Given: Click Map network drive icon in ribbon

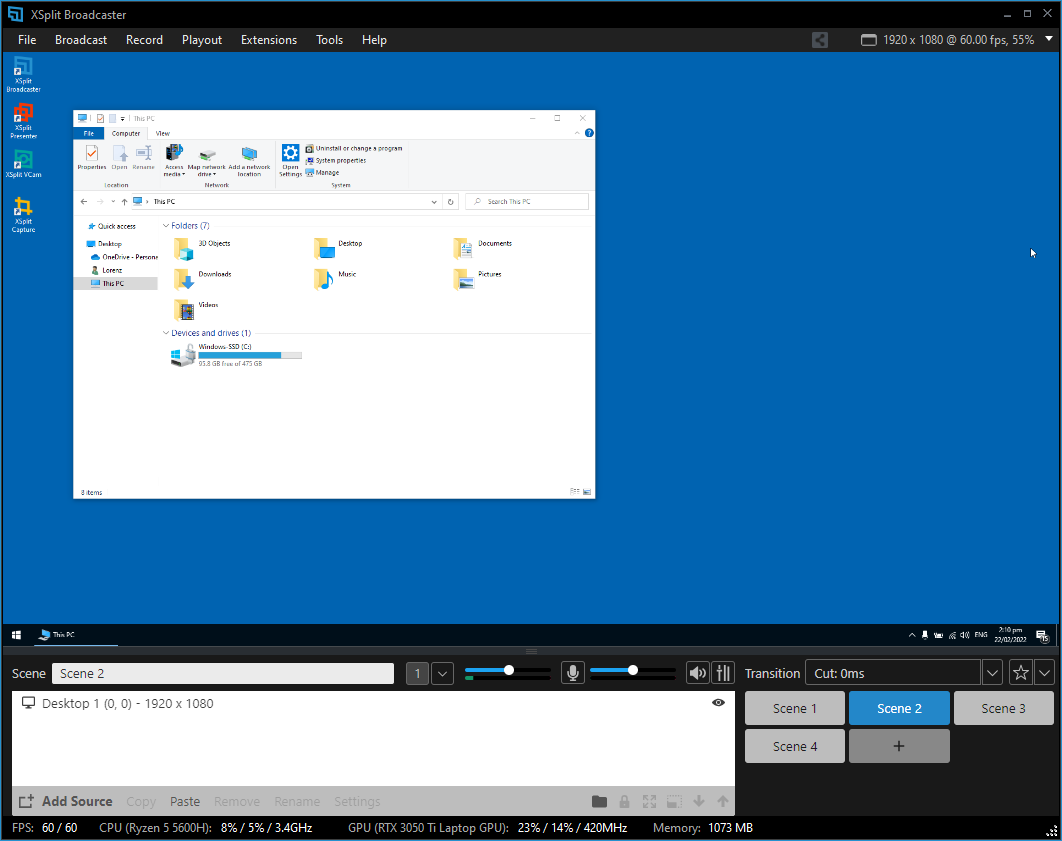Looking at the screenshot, I should [x=207, y=154].
